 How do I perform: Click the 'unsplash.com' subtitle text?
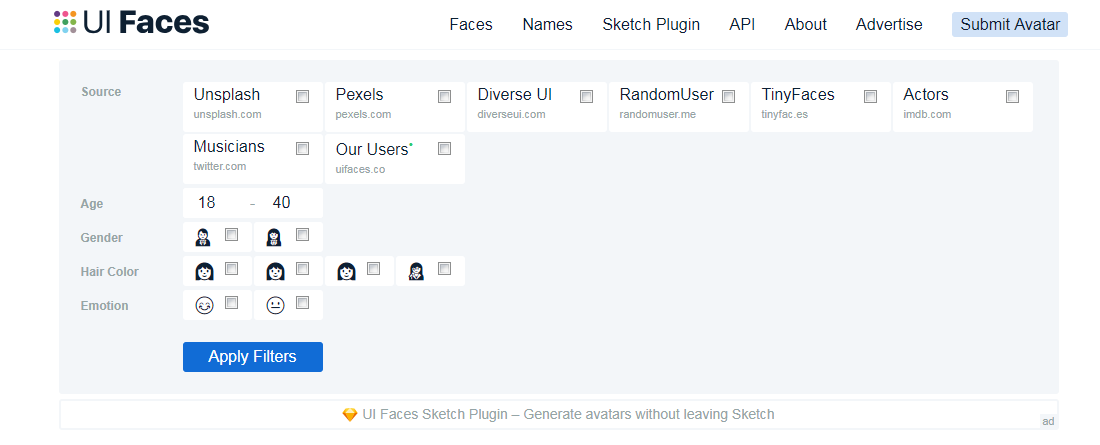tap(227, 114)
